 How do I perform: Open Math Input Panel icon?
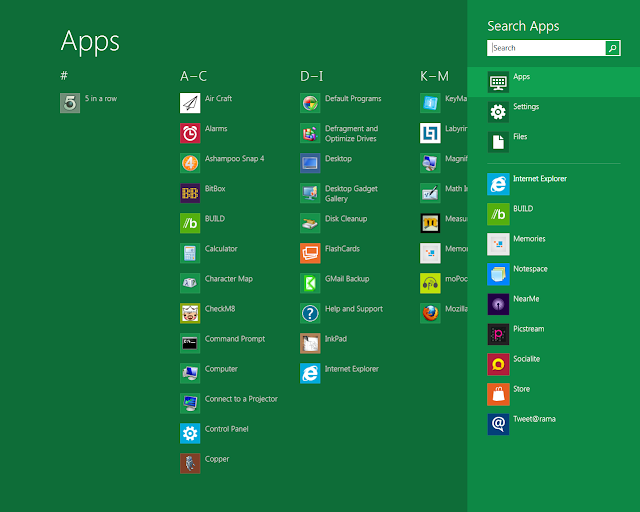pos(430,193)
